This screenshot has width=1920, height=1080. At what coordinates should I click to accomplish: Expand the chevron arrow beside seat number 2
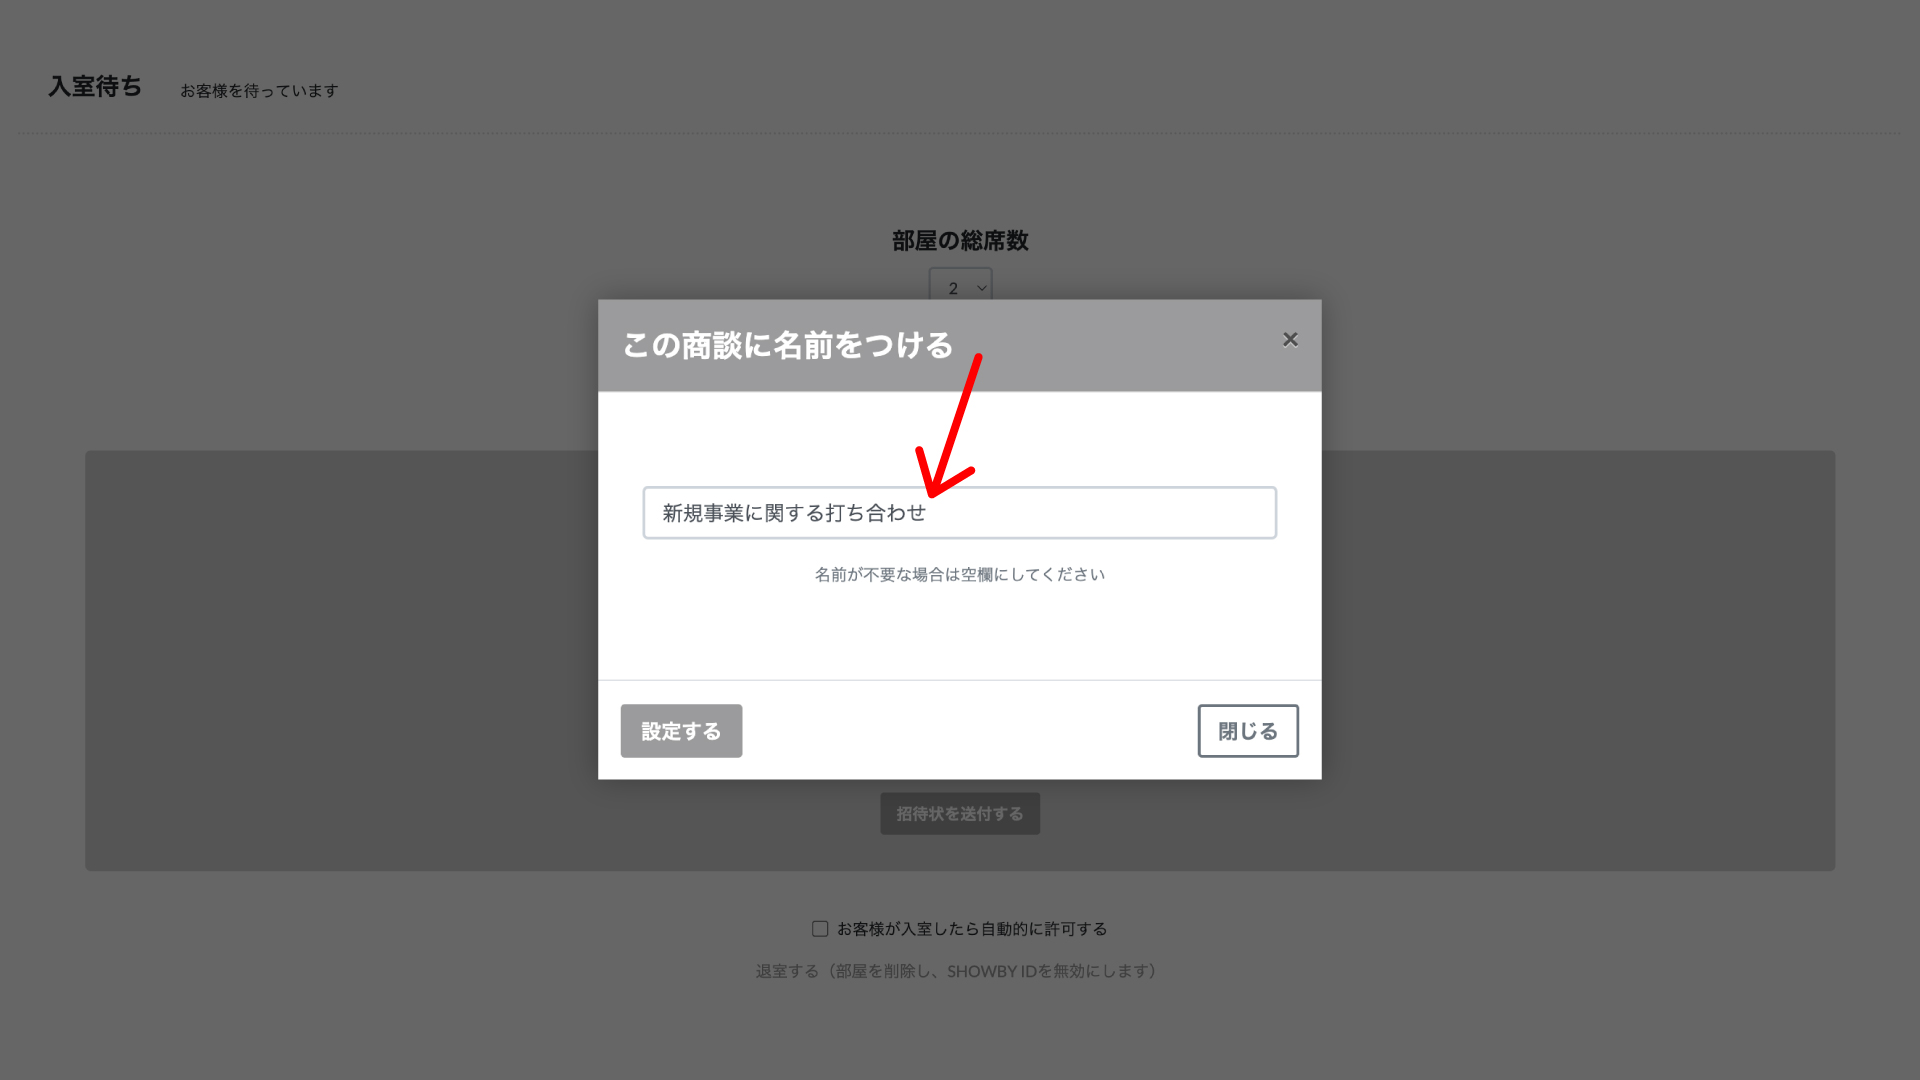(x=982, y=288)
